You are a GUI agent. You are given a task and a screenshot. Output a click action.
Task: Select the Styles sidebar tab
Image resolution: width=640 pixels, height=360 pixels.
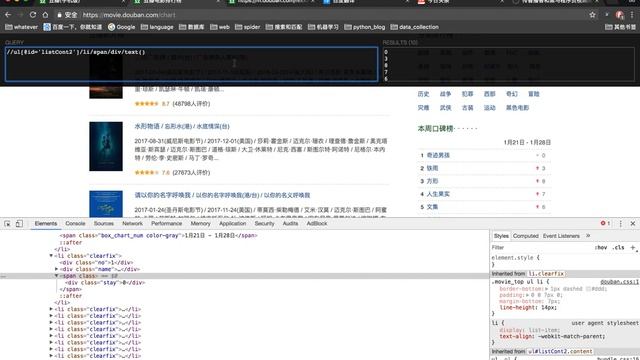click(x=501, y=236)
